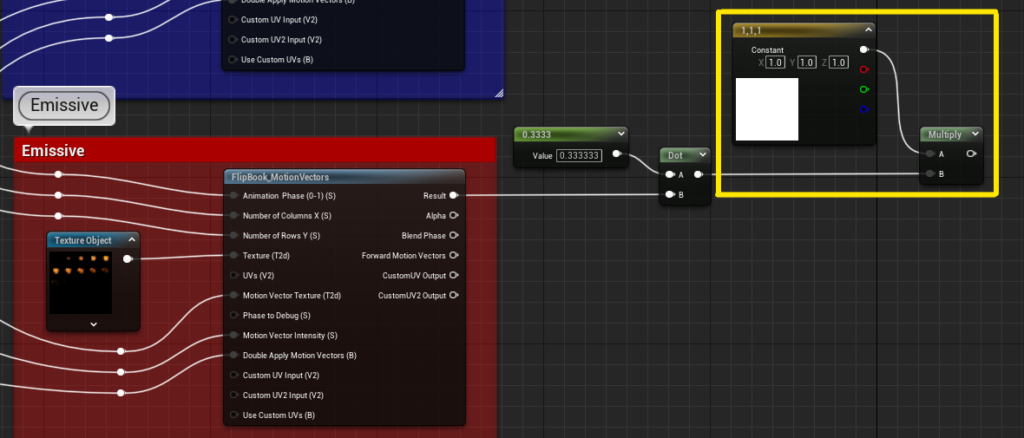Image resolution: width=1024 pixels, height=438 pixels.
Task: Click the blue channel output pin
Action: click(x=864, y=109)
